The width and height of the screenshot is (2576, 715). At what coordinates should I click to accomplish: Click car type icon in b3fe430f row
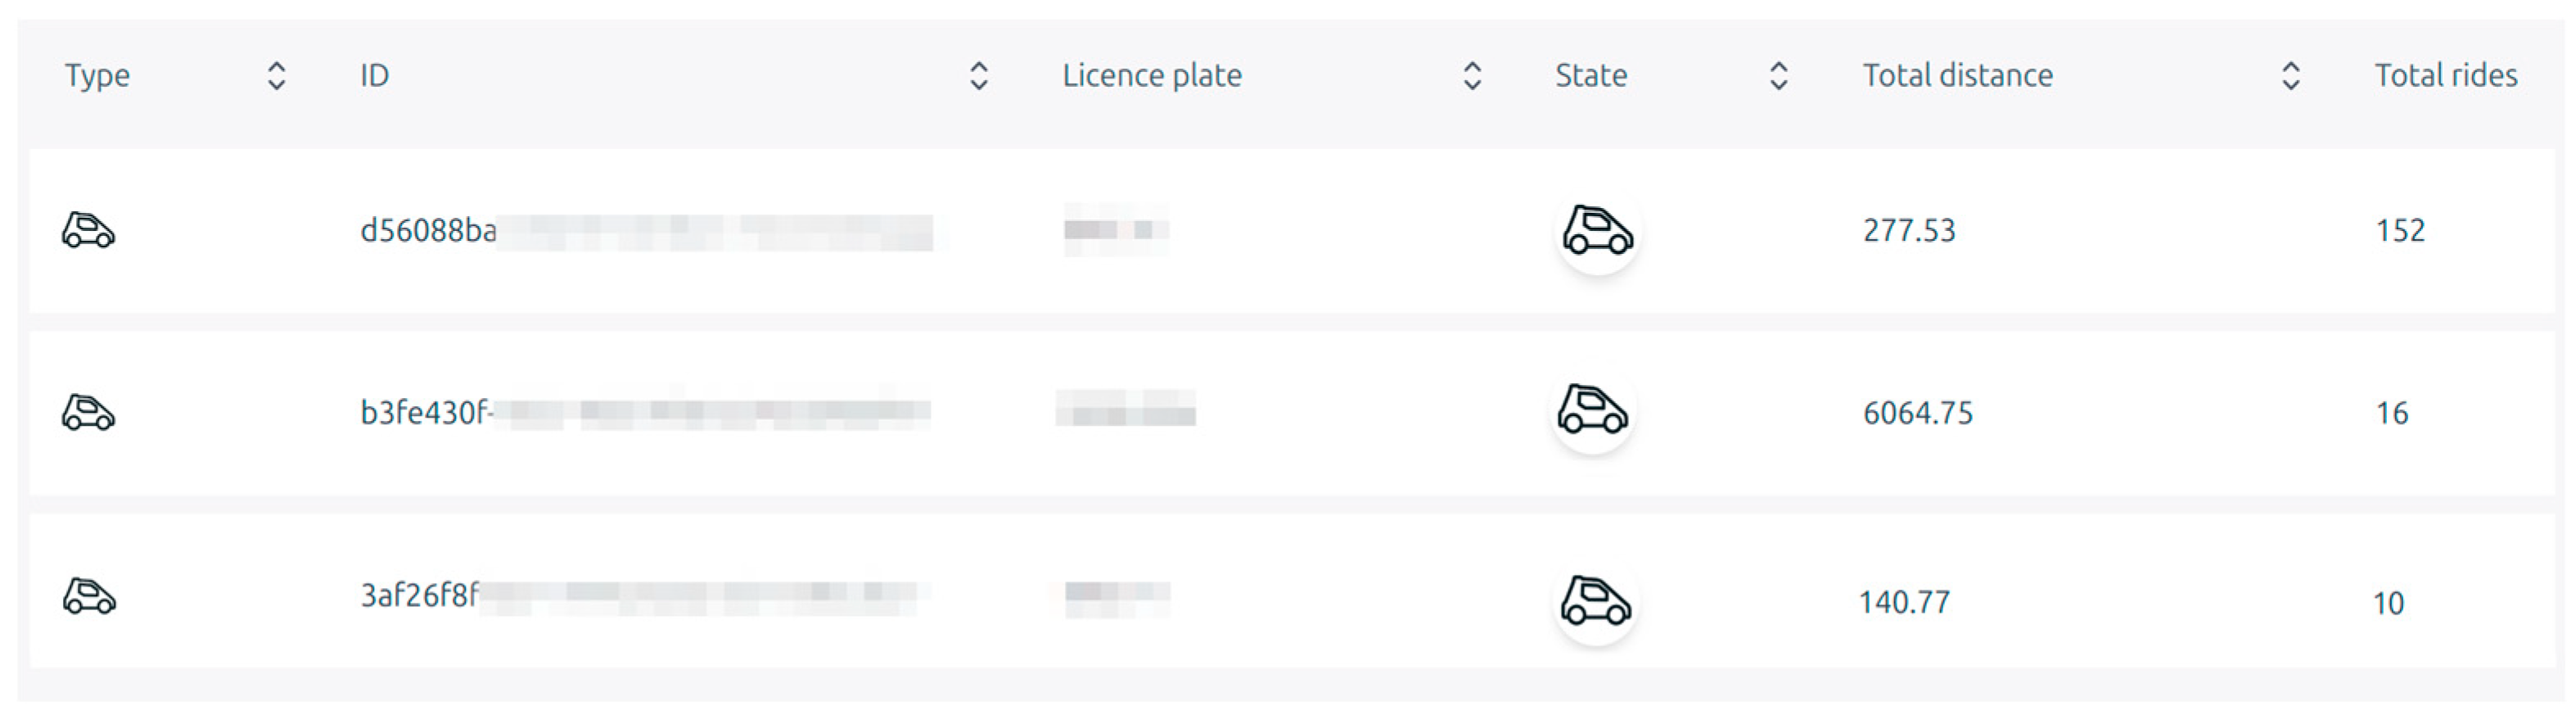(x=88, y=412)
